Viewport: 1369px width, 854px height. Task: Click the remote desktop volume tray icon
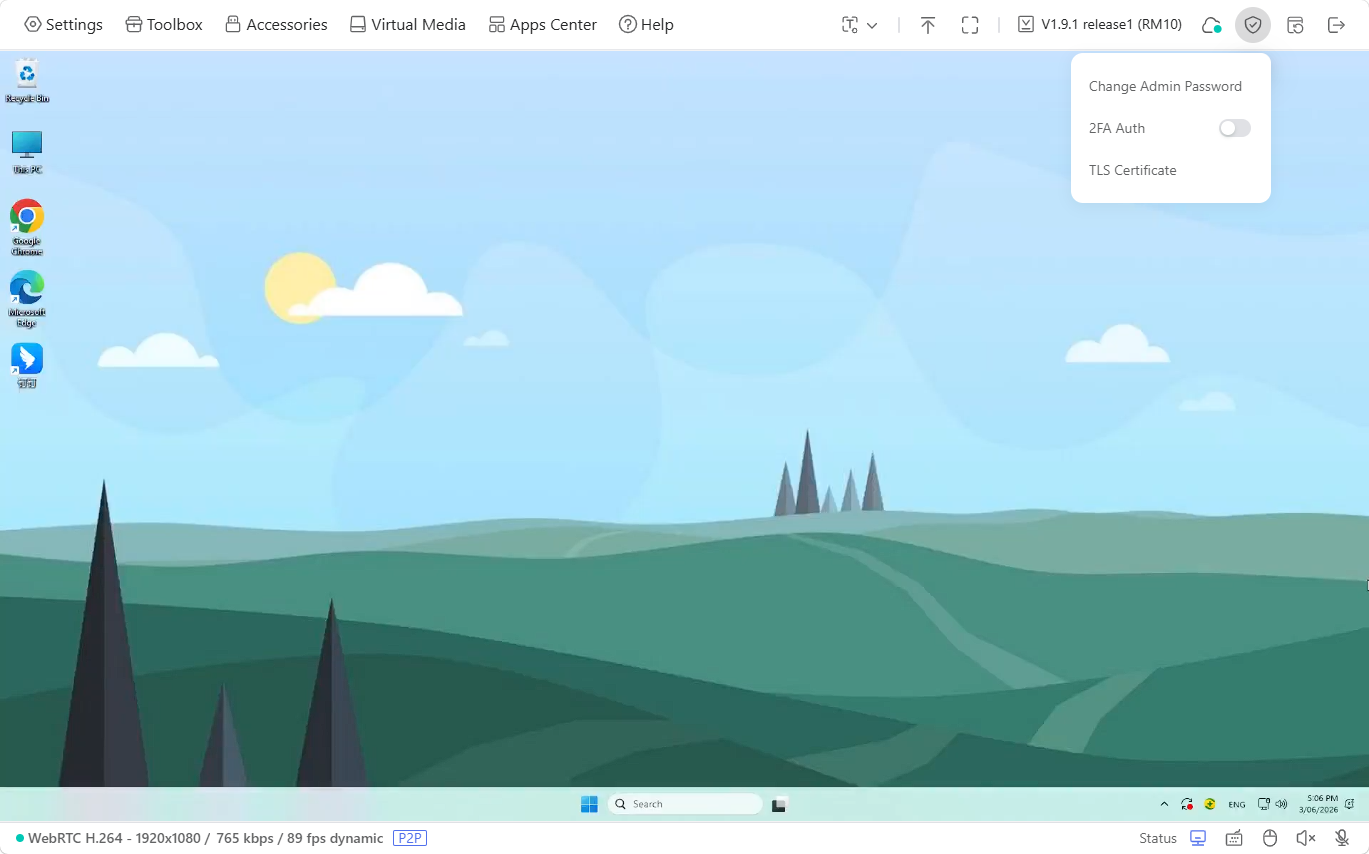click(1281, 804)
